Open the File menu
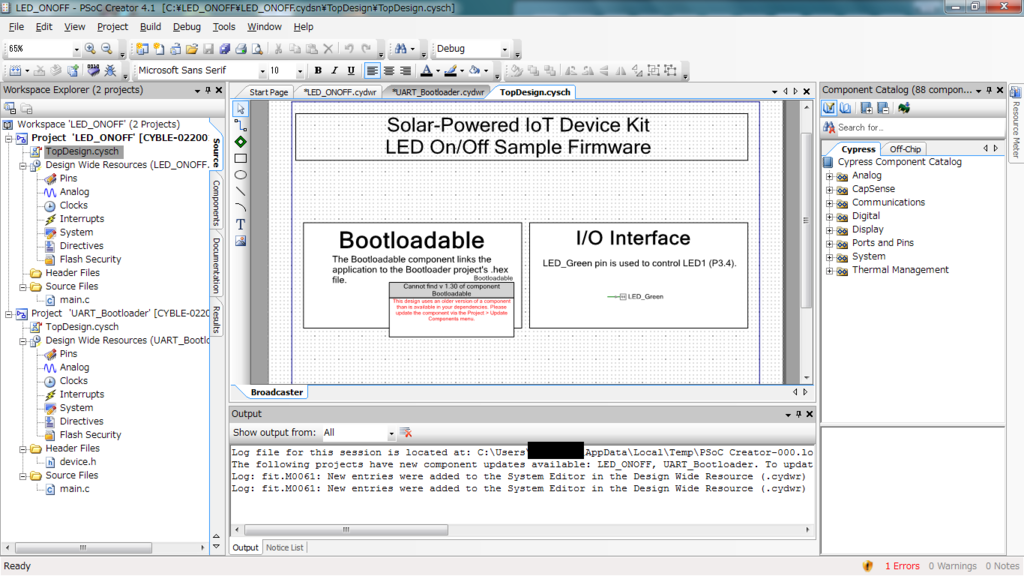This screenshot has width=1024, height=576. [x=16, y=27]
